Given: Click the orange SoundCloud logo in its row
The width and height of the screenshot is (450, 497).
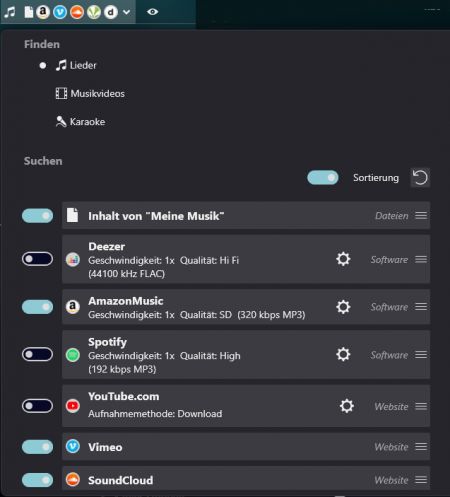Looking at the screenshot, I should pos(73,480).
